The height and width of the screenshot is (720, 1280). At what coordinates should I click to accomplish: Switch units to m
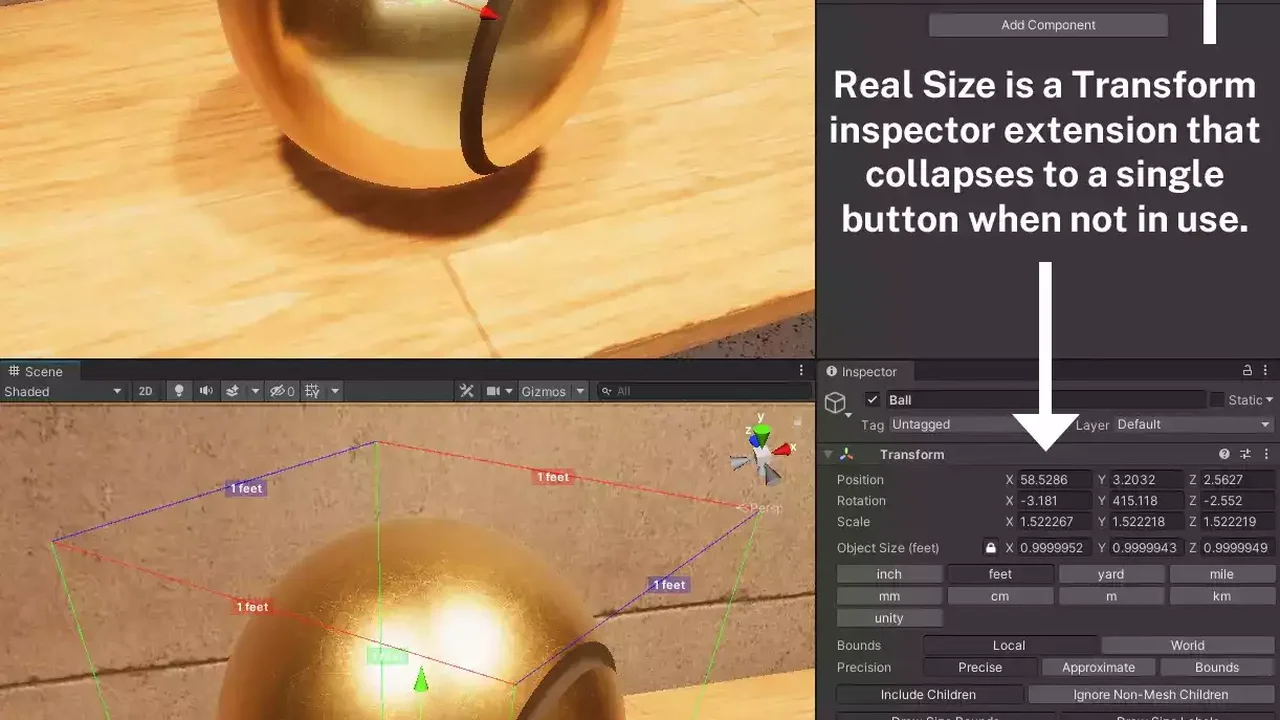click(1111, 596)
